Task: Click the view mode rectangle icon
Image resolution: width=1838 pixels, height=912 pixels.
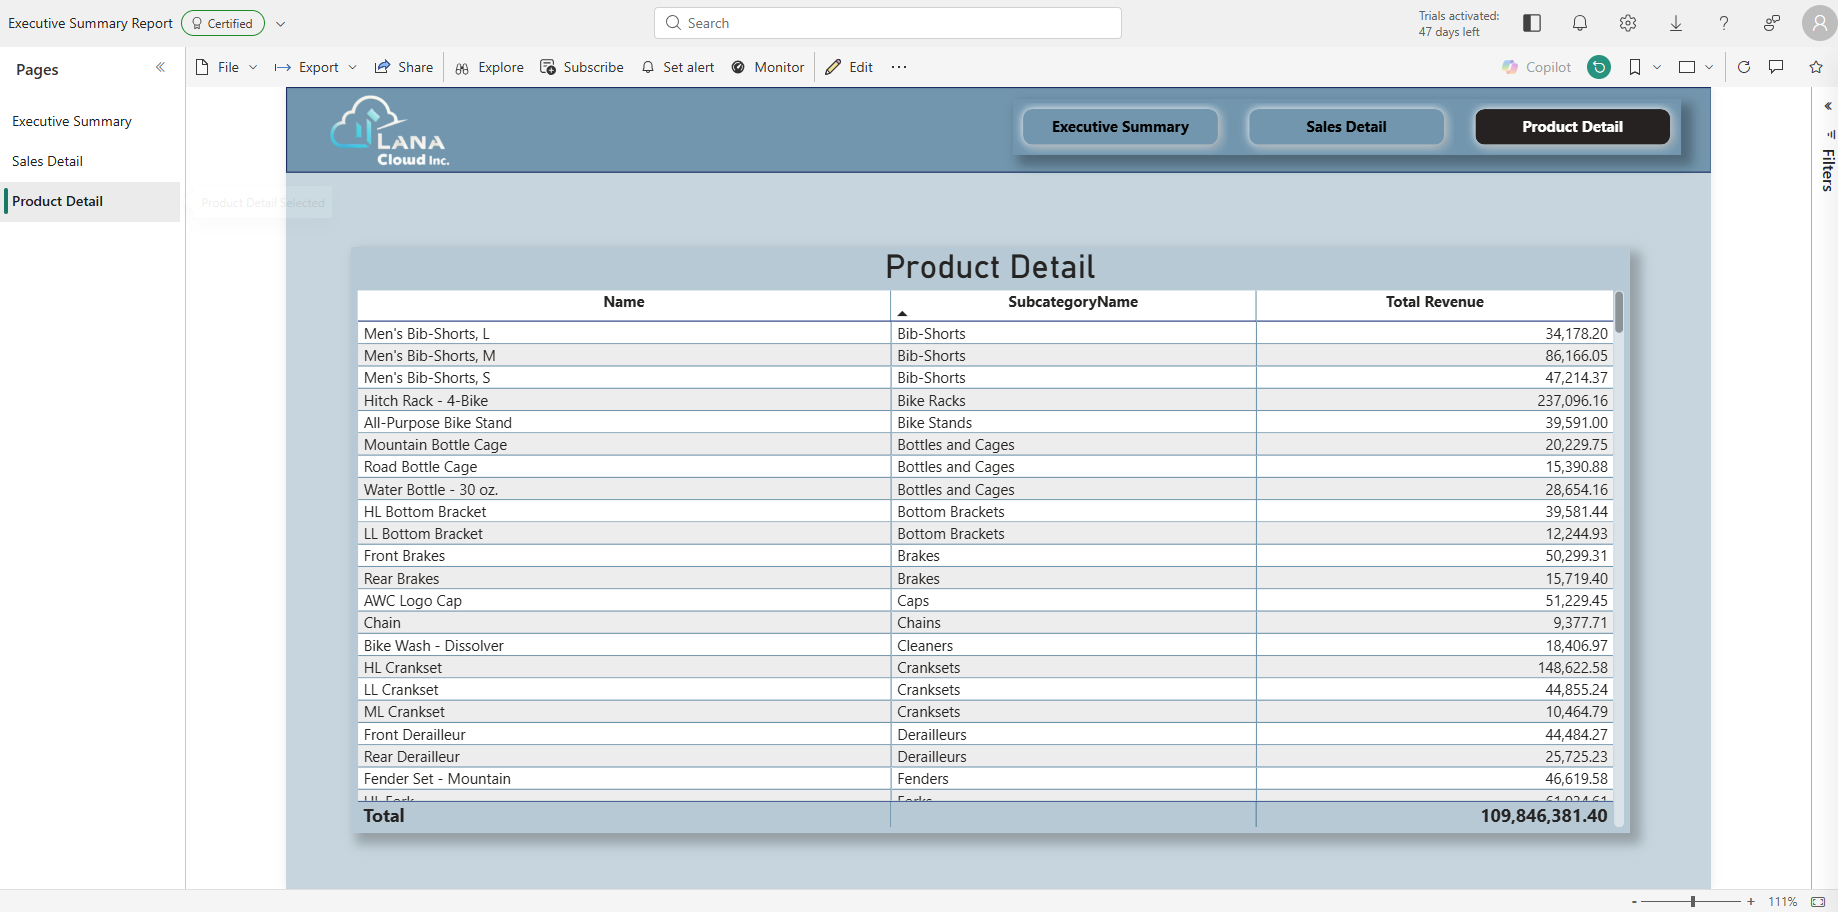Action: tap(1687, 67)
